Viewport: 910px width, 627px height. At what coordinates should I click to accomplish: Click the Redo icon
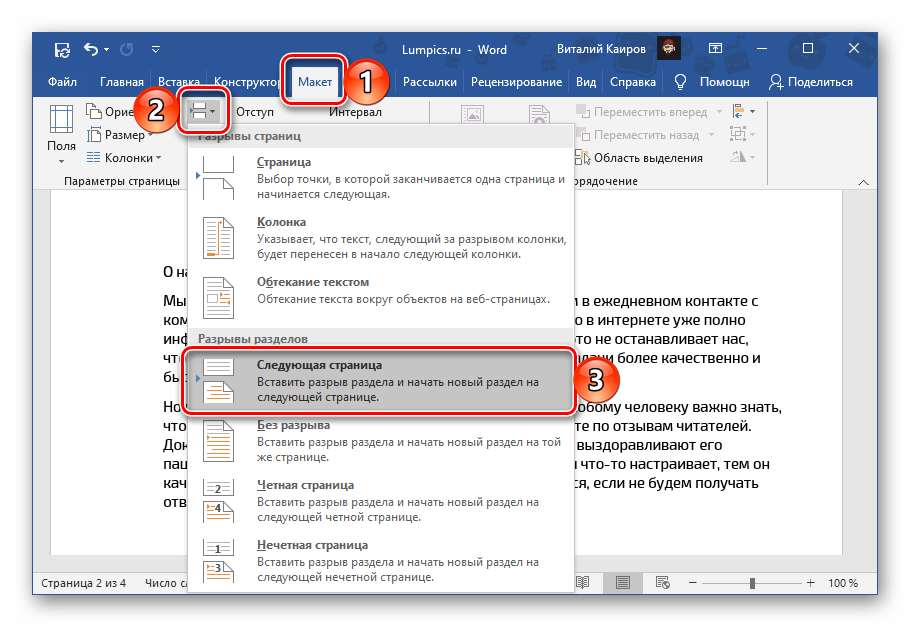pos(127,50)
